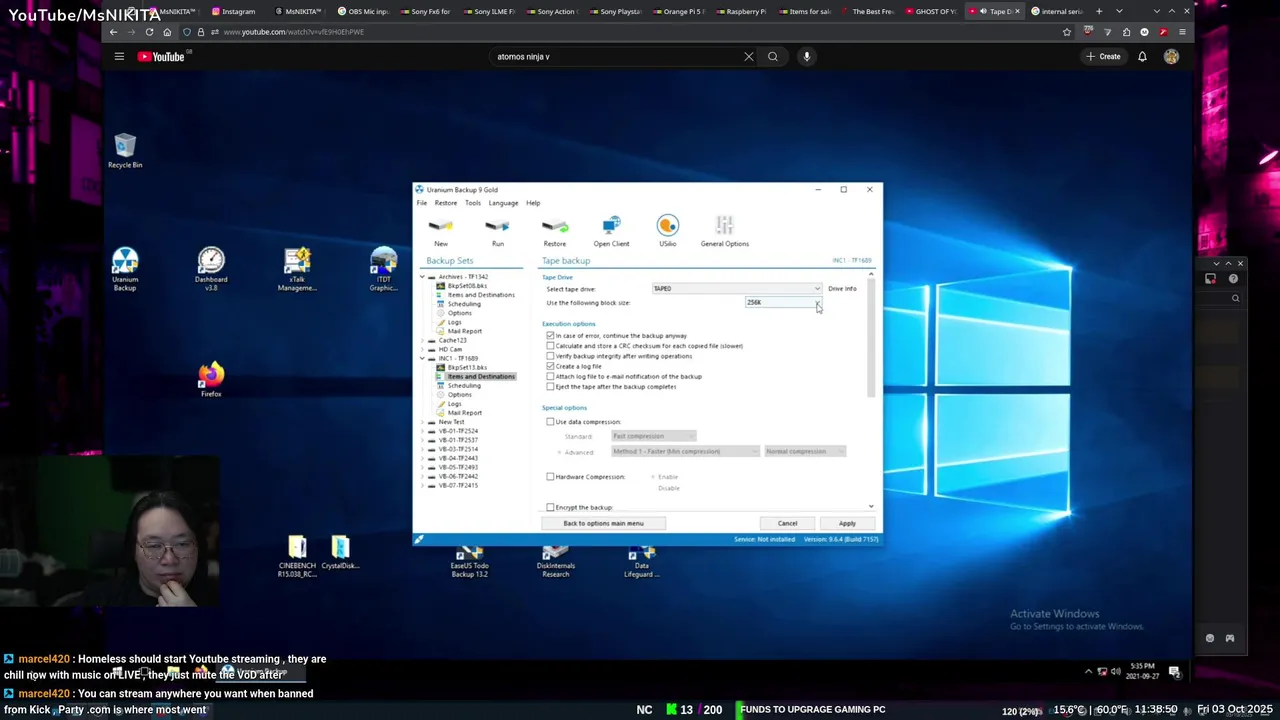Screen dimensions: 1280x720
Task: Expand the HD Cam tree node
Action: tap(422, 349)
